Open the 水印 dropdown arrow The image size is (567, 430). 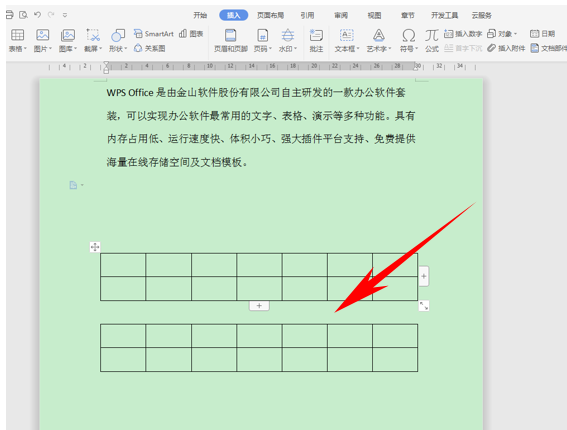coord(296,48)
